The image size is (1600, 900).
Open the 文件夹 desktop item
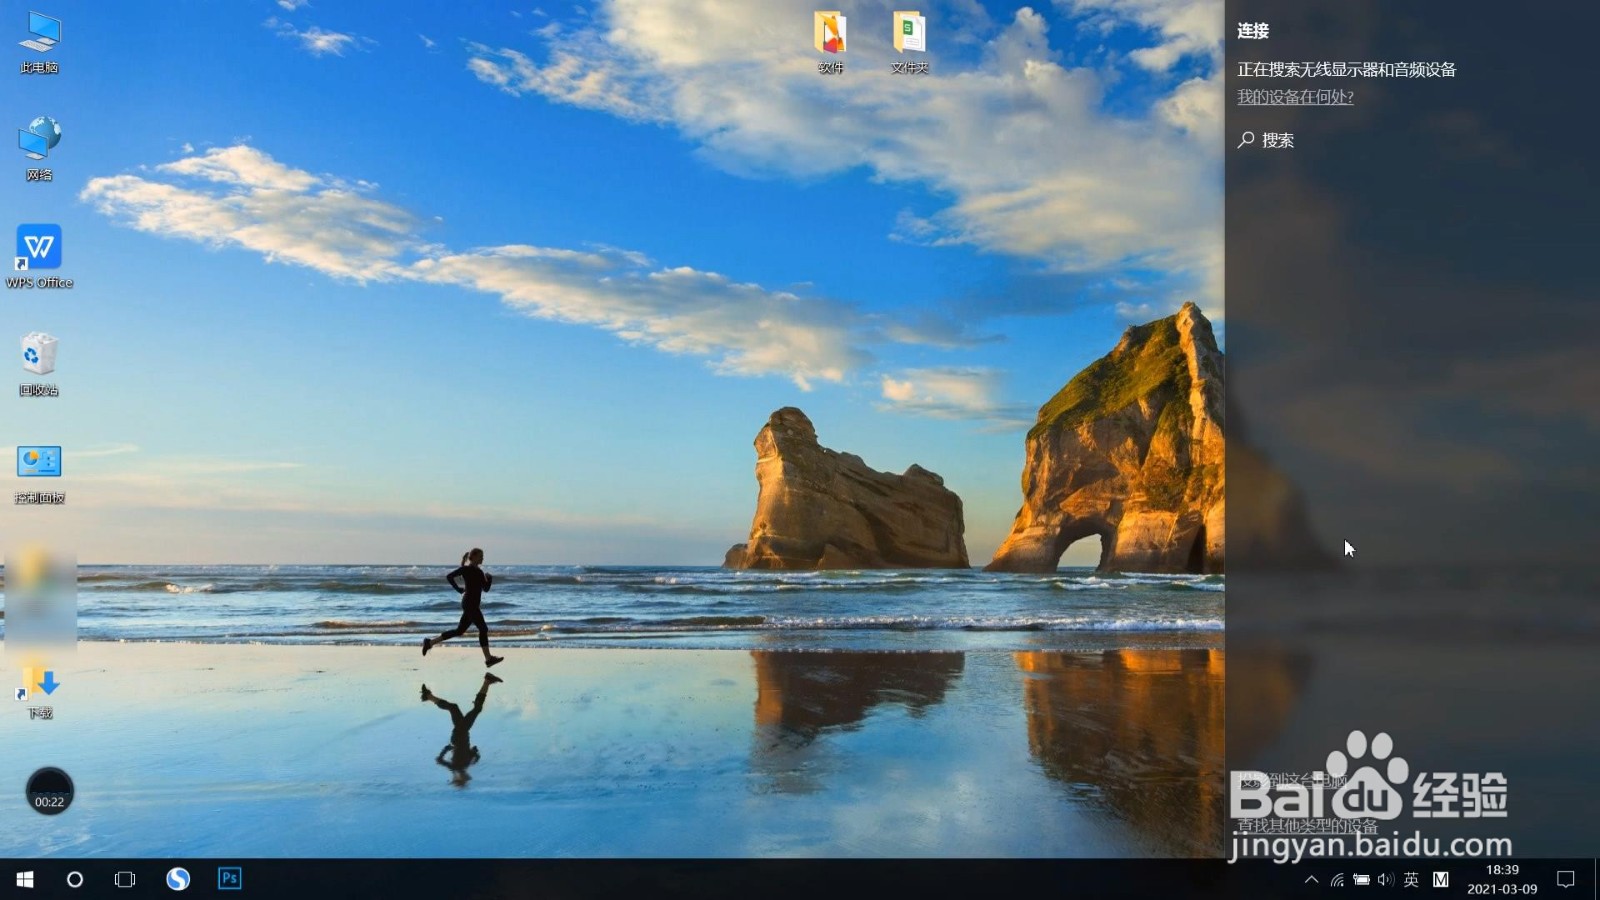point(909,43)
